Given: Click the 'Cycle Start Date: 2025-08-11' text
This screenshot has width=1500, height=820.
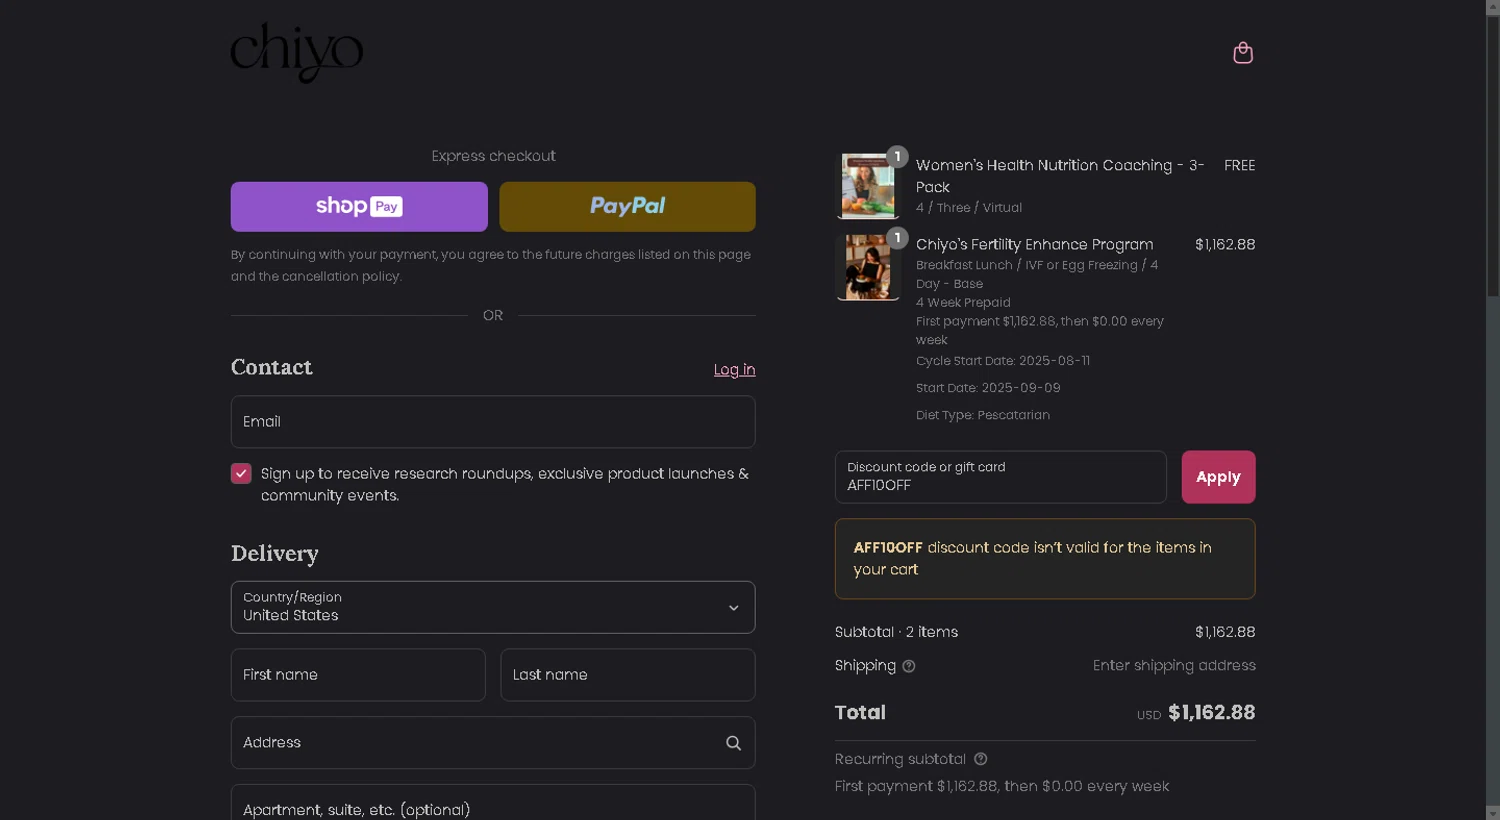Looking at the screenshot, I should point(1003,361).
